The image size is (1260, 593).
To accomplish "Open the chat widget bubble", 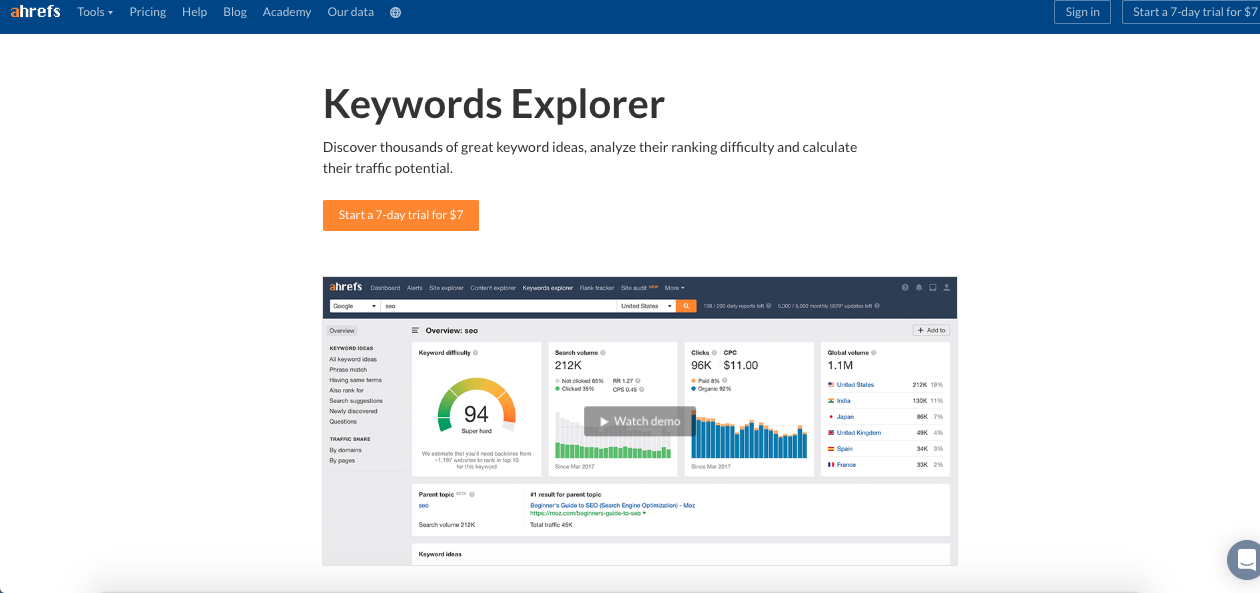I will coord(1245,559).
